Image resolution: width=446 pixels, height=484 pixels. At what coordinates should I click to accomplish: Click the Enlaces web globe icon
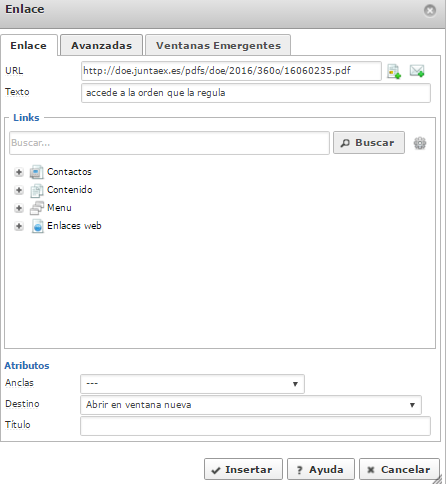[37, 226]
